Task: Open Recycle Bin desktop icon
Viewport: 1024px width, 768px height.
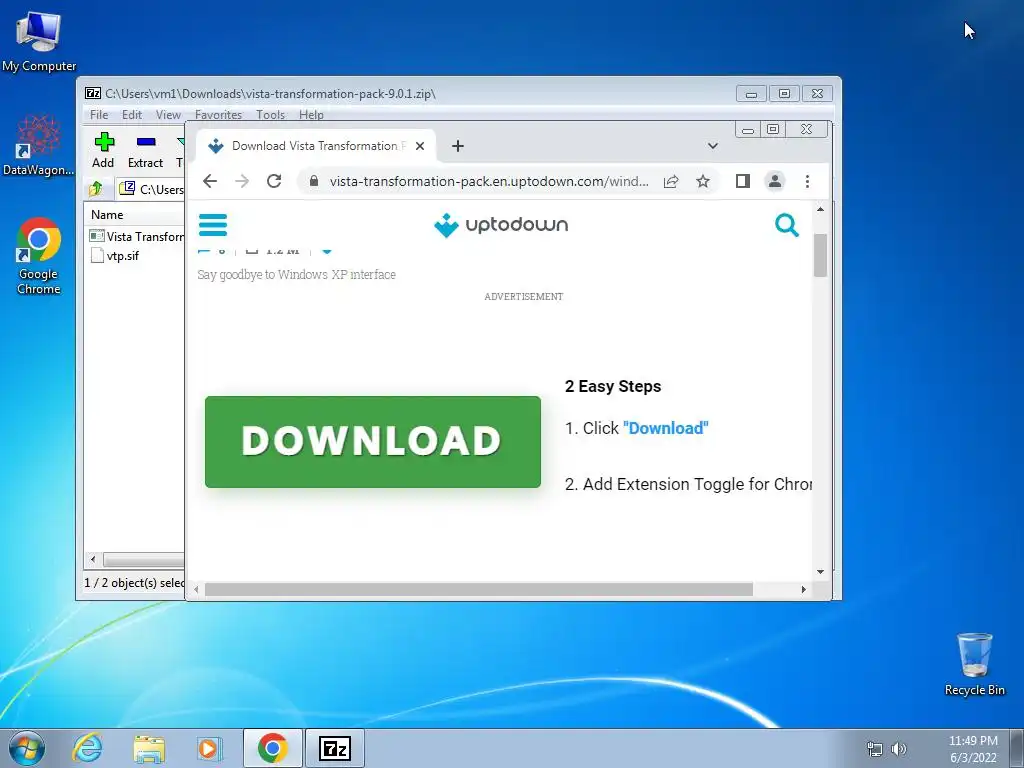Action: pyautogui.click(x=974, y=664)
